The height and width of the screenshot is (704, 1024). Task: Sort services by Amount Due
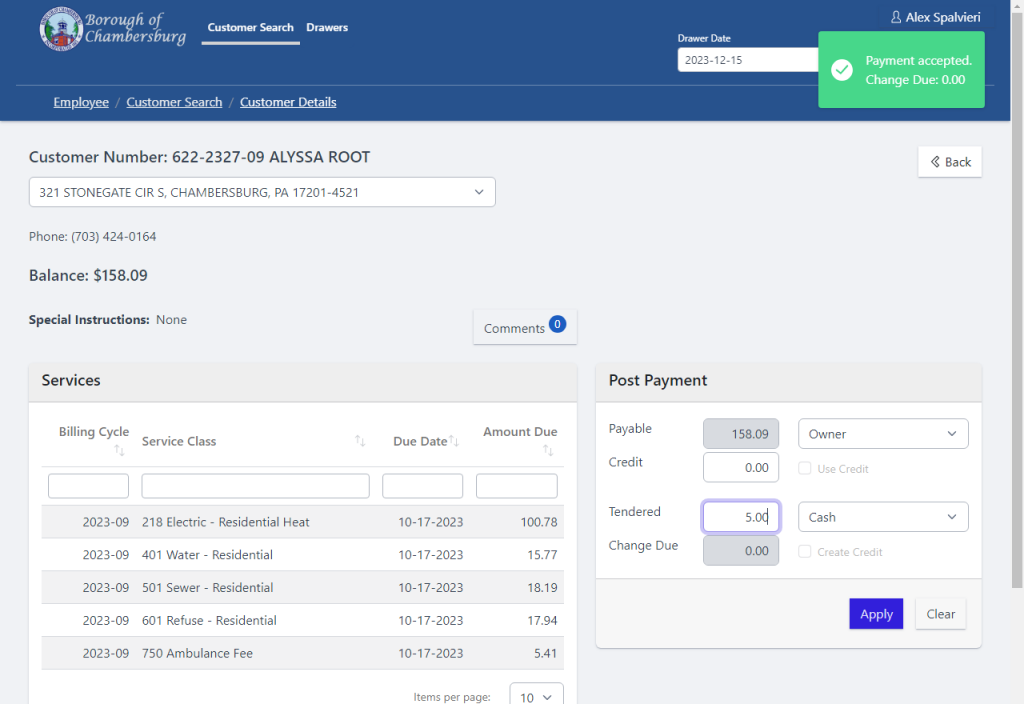pos(549,450)
